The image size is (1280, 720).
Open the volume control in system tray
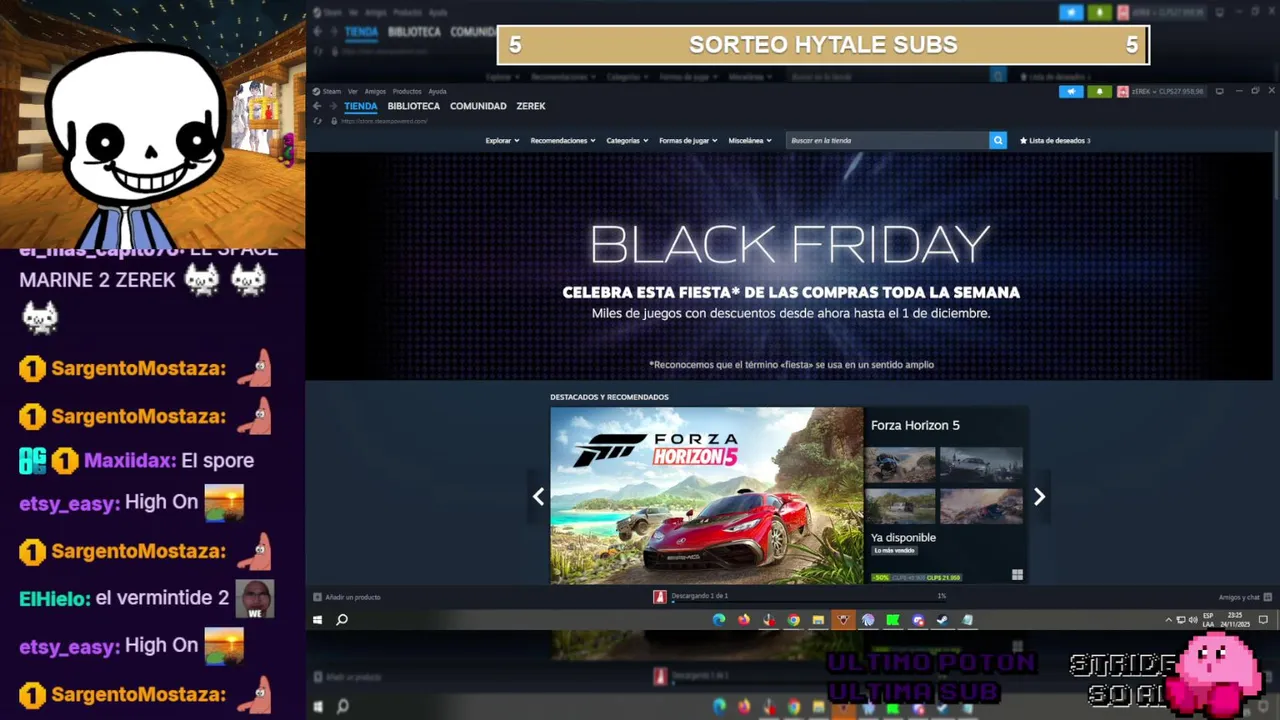pos(1192,620)
